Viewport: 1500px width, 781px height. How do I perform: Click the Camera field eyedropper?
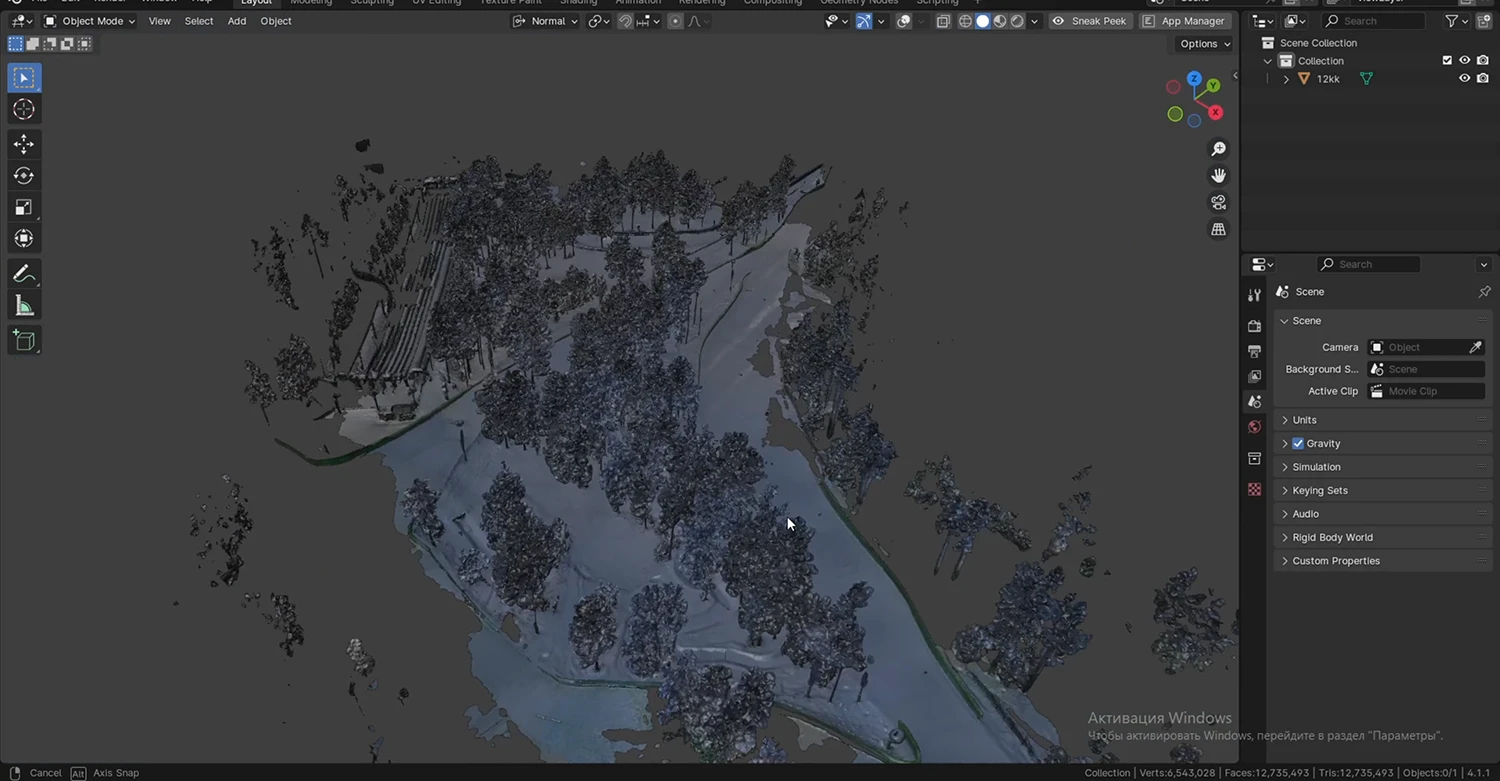point(1475,347)
